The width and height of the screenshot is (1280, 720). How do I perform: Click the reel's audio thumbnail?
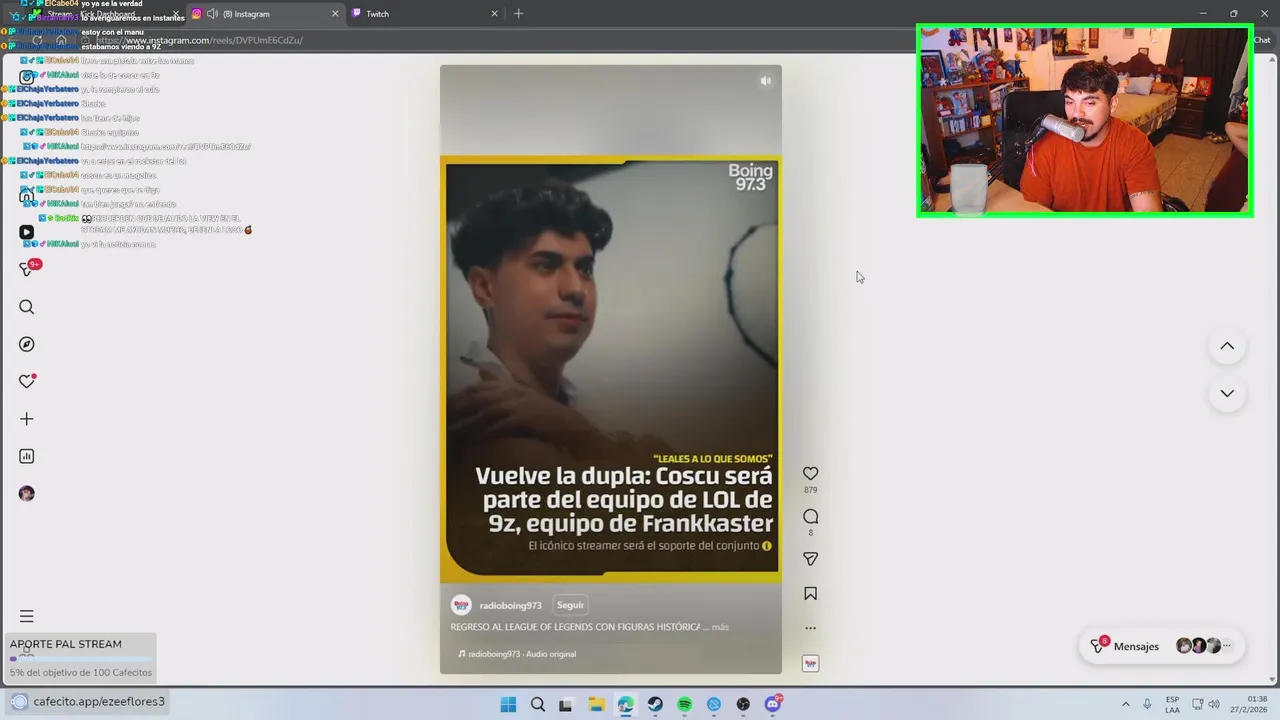pos(810,663)
